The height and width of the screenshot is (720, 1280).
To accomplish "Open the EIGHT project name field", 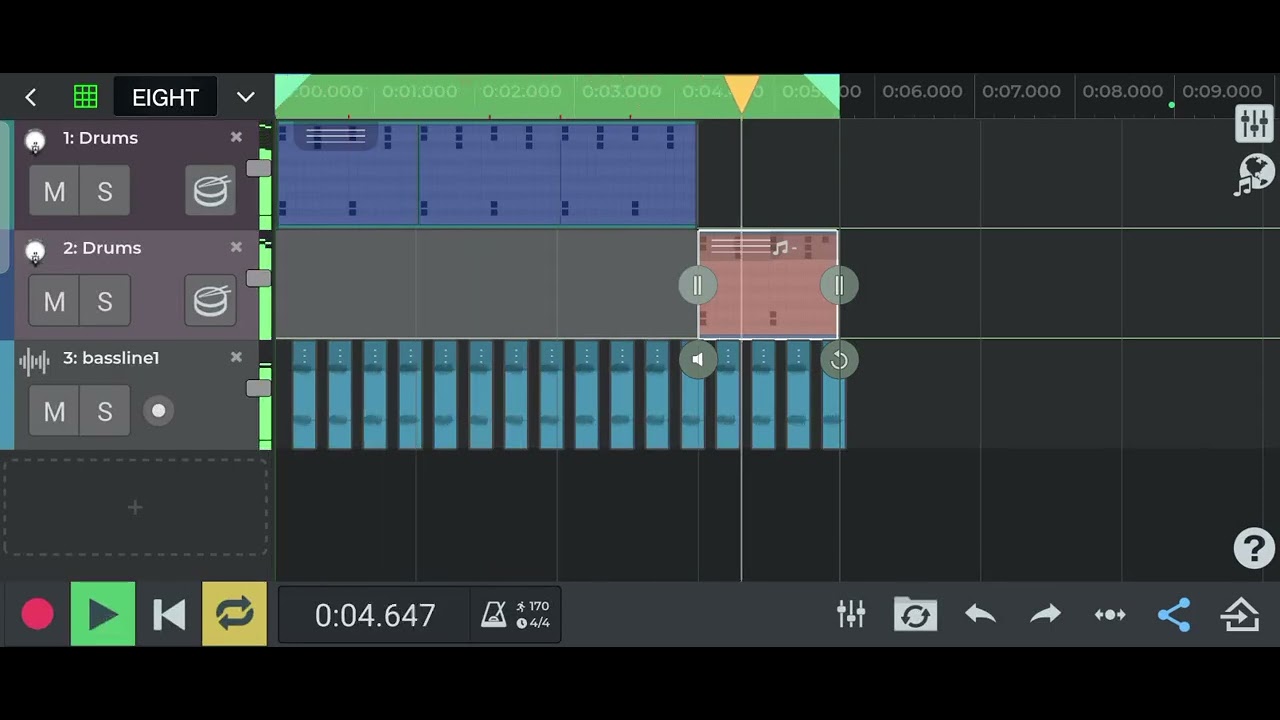I will (166, 97).
